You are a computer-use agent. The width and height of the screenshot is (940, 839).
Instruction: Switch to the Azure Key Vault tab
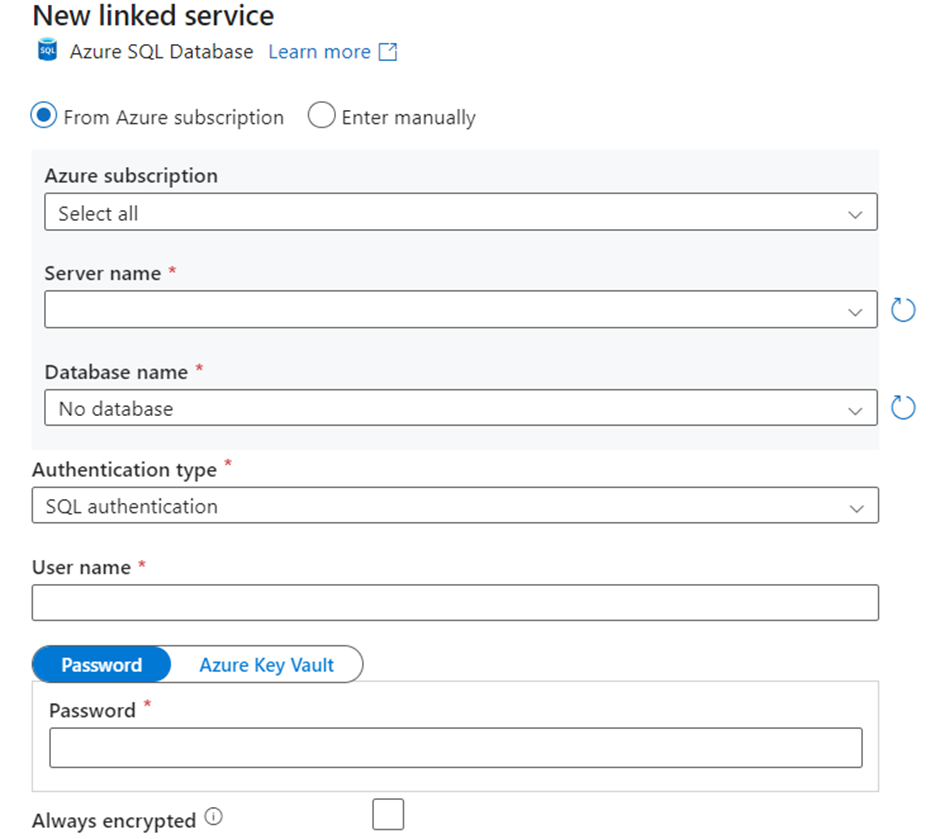[x=266, y=665]
